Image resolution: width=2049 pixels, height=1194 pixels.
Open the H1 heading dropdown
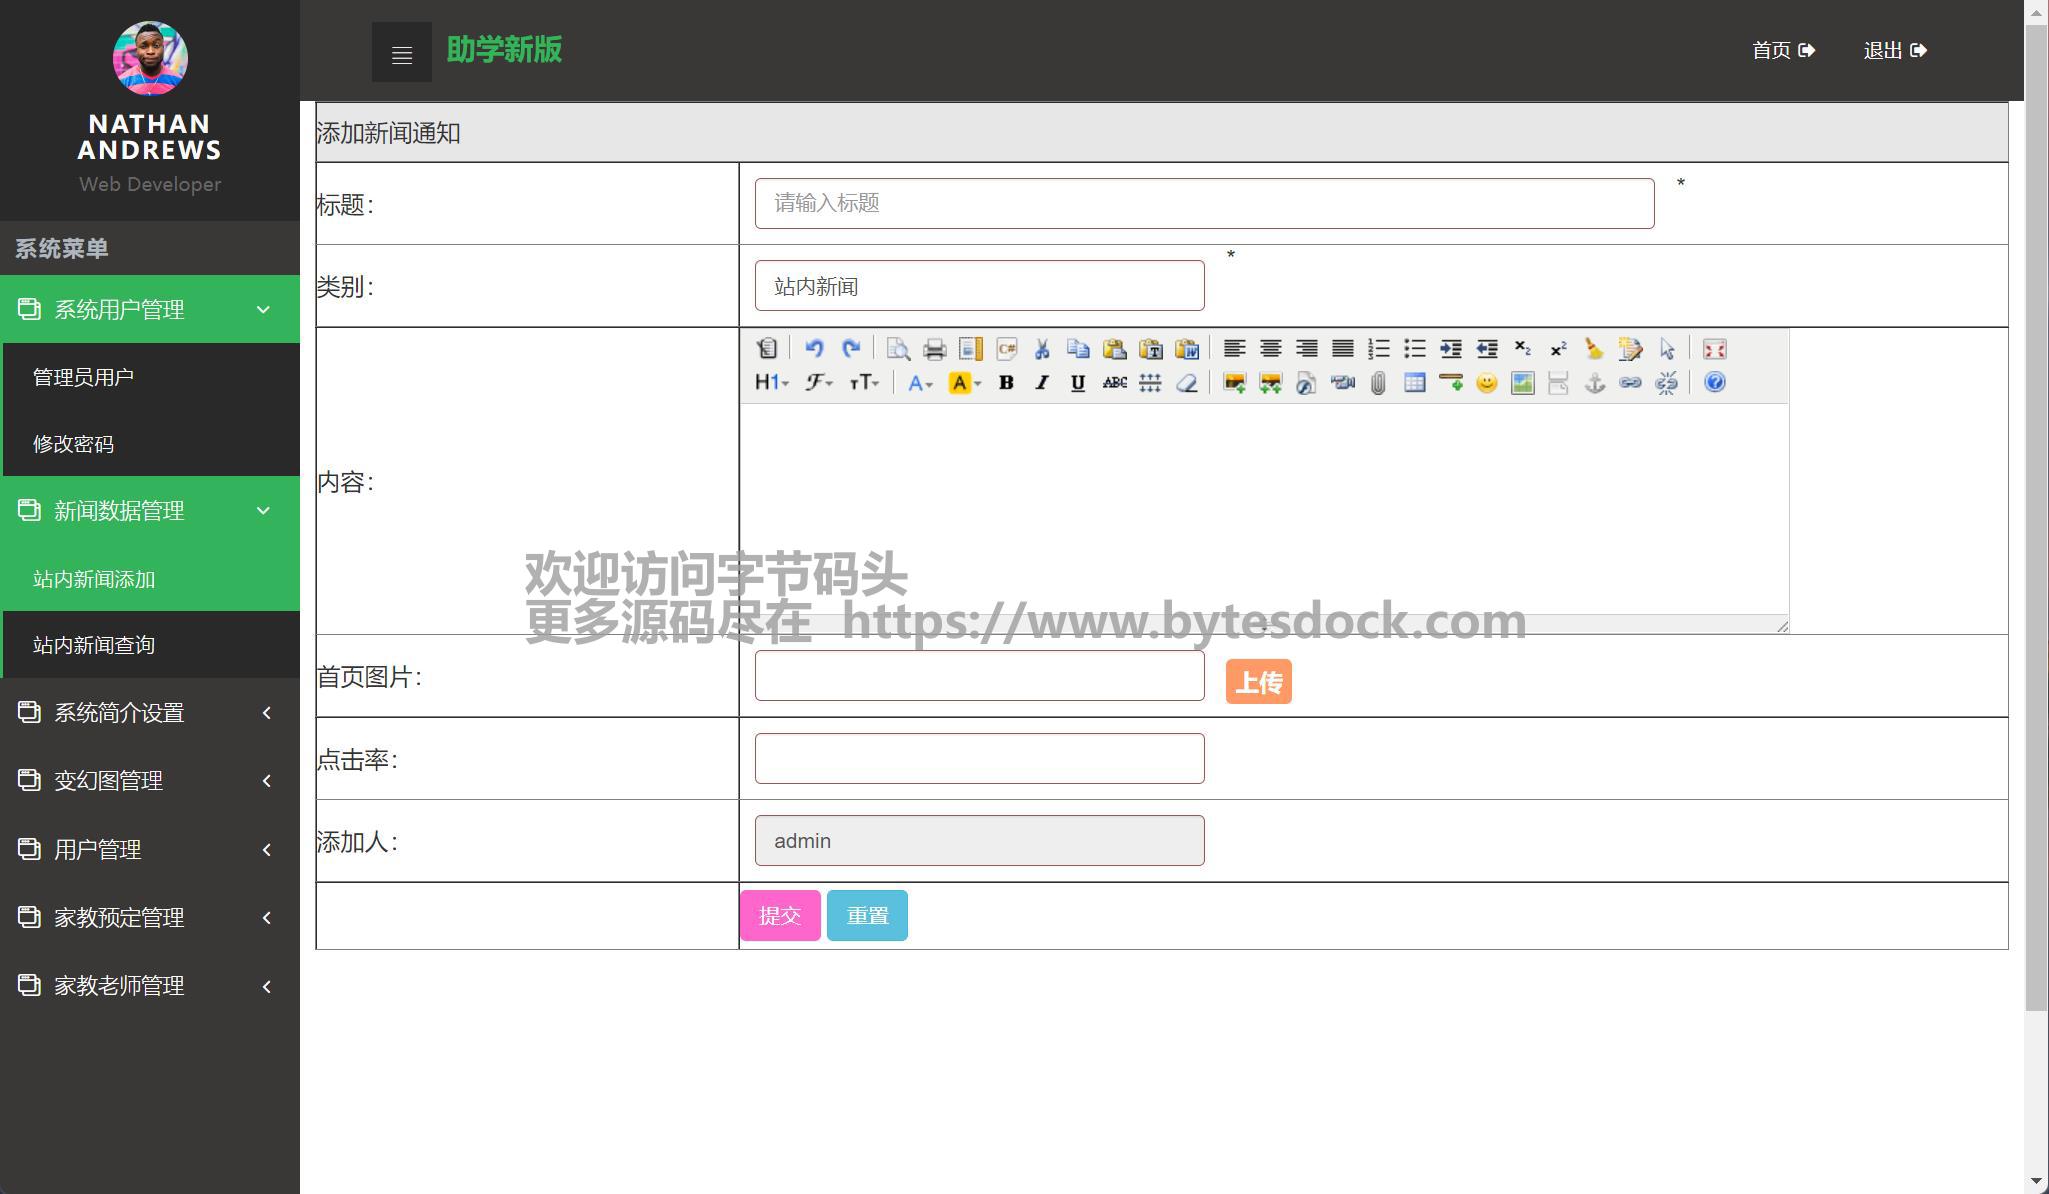pos(771,382)
